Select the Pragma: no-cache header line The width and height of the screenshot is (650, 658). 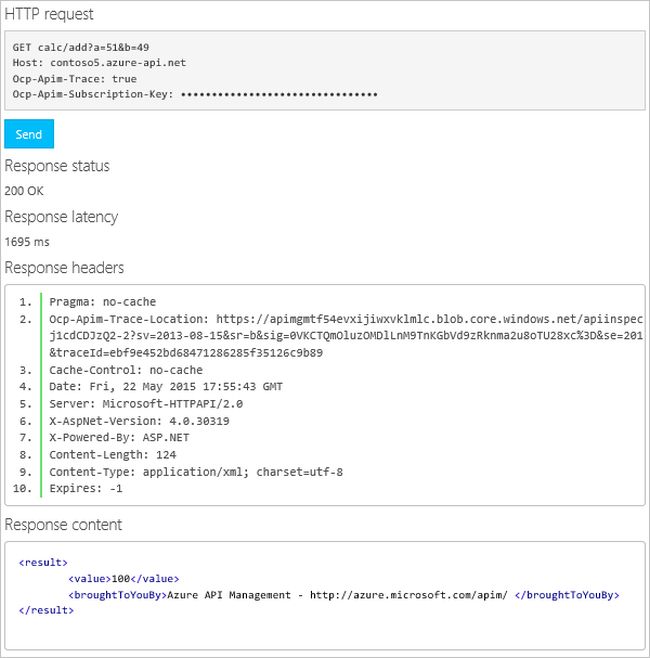(103, 301)
